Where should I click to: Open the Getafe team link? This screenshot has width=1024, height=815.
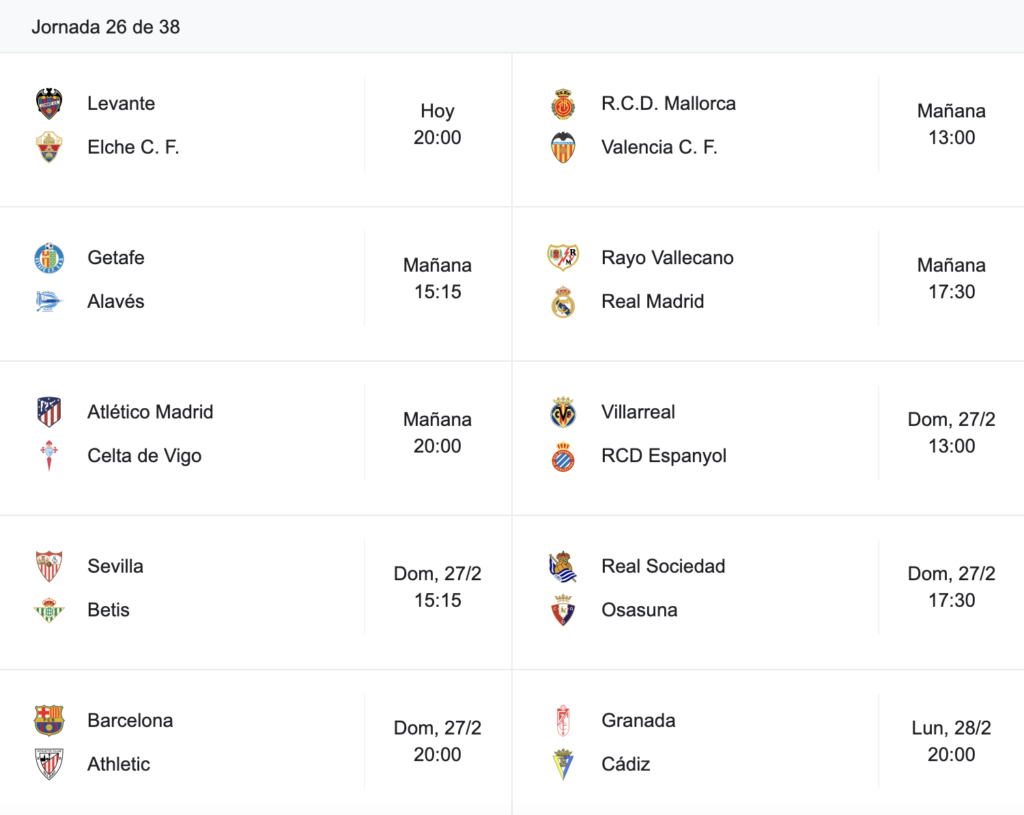[116, 257]
